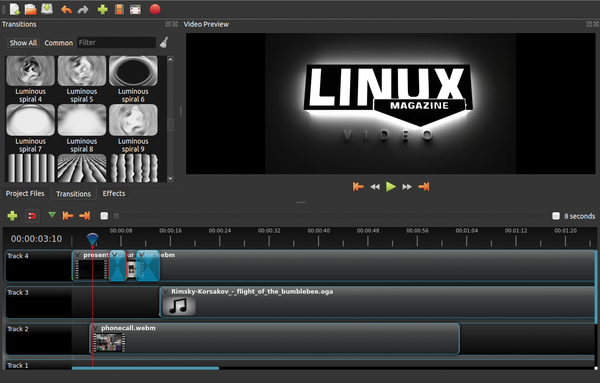Open menu arrow of phonecall.webm clip
This screenshot has height=383, width=600.
95,328
